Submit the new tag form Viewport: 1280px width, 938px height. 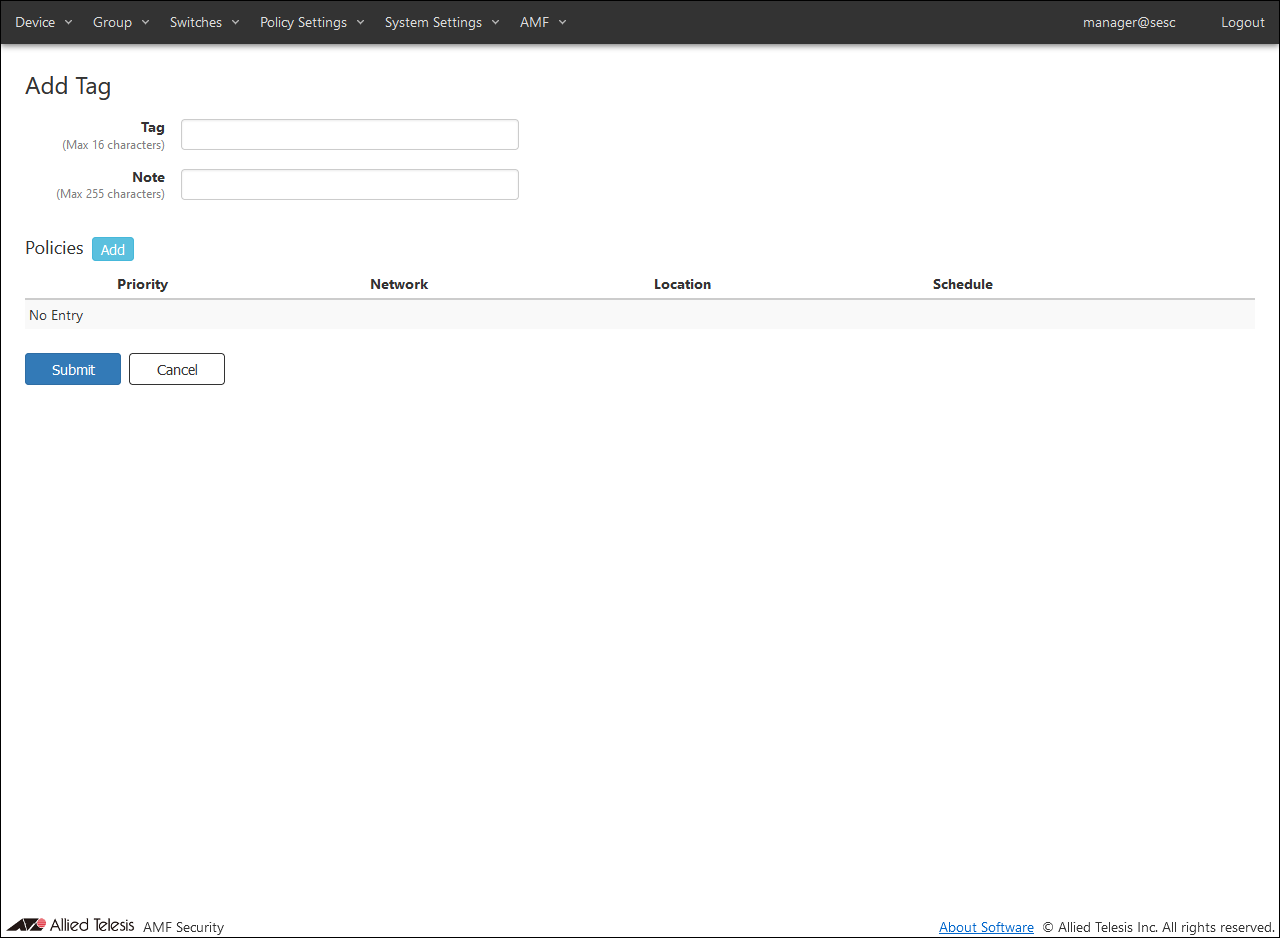(73, 369)
